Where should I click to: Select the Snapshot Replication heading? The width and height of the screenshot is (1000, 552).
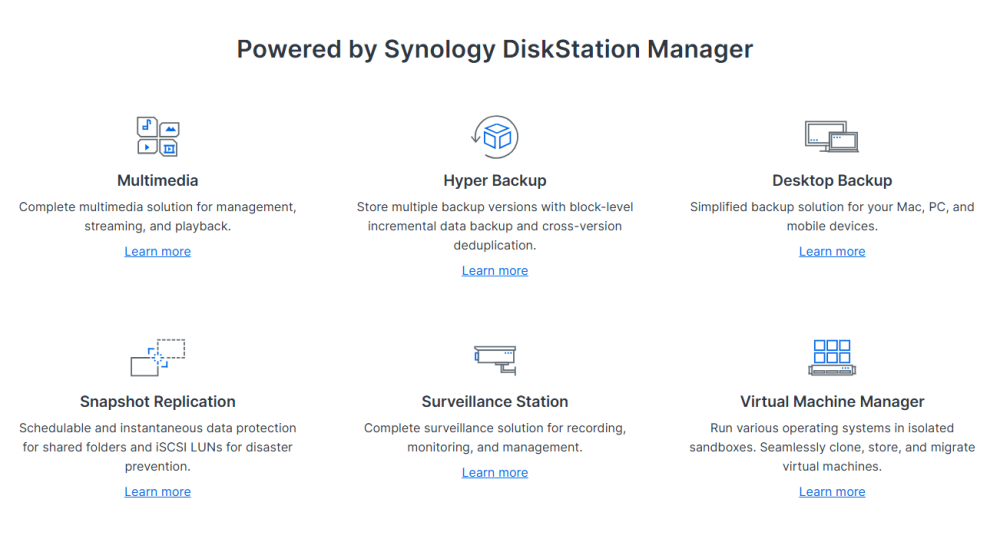point(158,402)
